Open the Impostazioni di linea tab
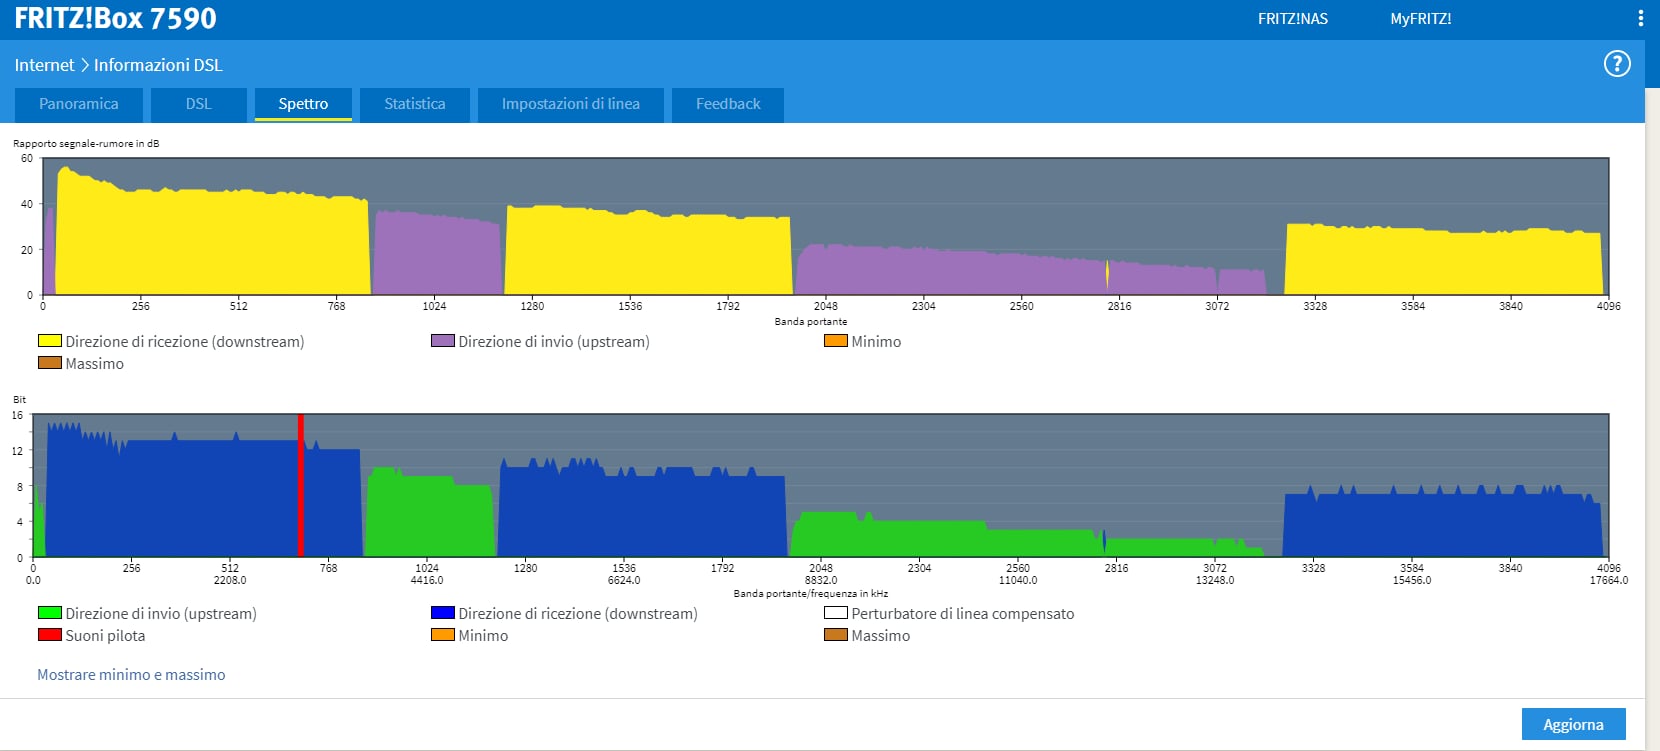This screenshot has width=1660, height=751. click(x=570, y=104)
